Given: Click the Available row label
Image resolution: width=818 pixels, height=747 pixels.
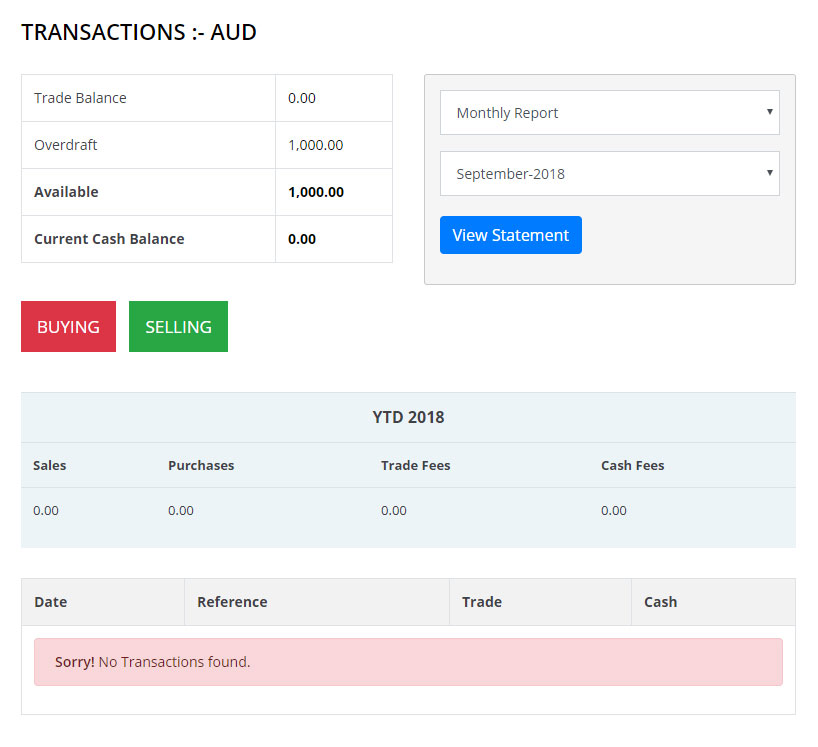Looking at the screenshot, I should coord(66,192).
